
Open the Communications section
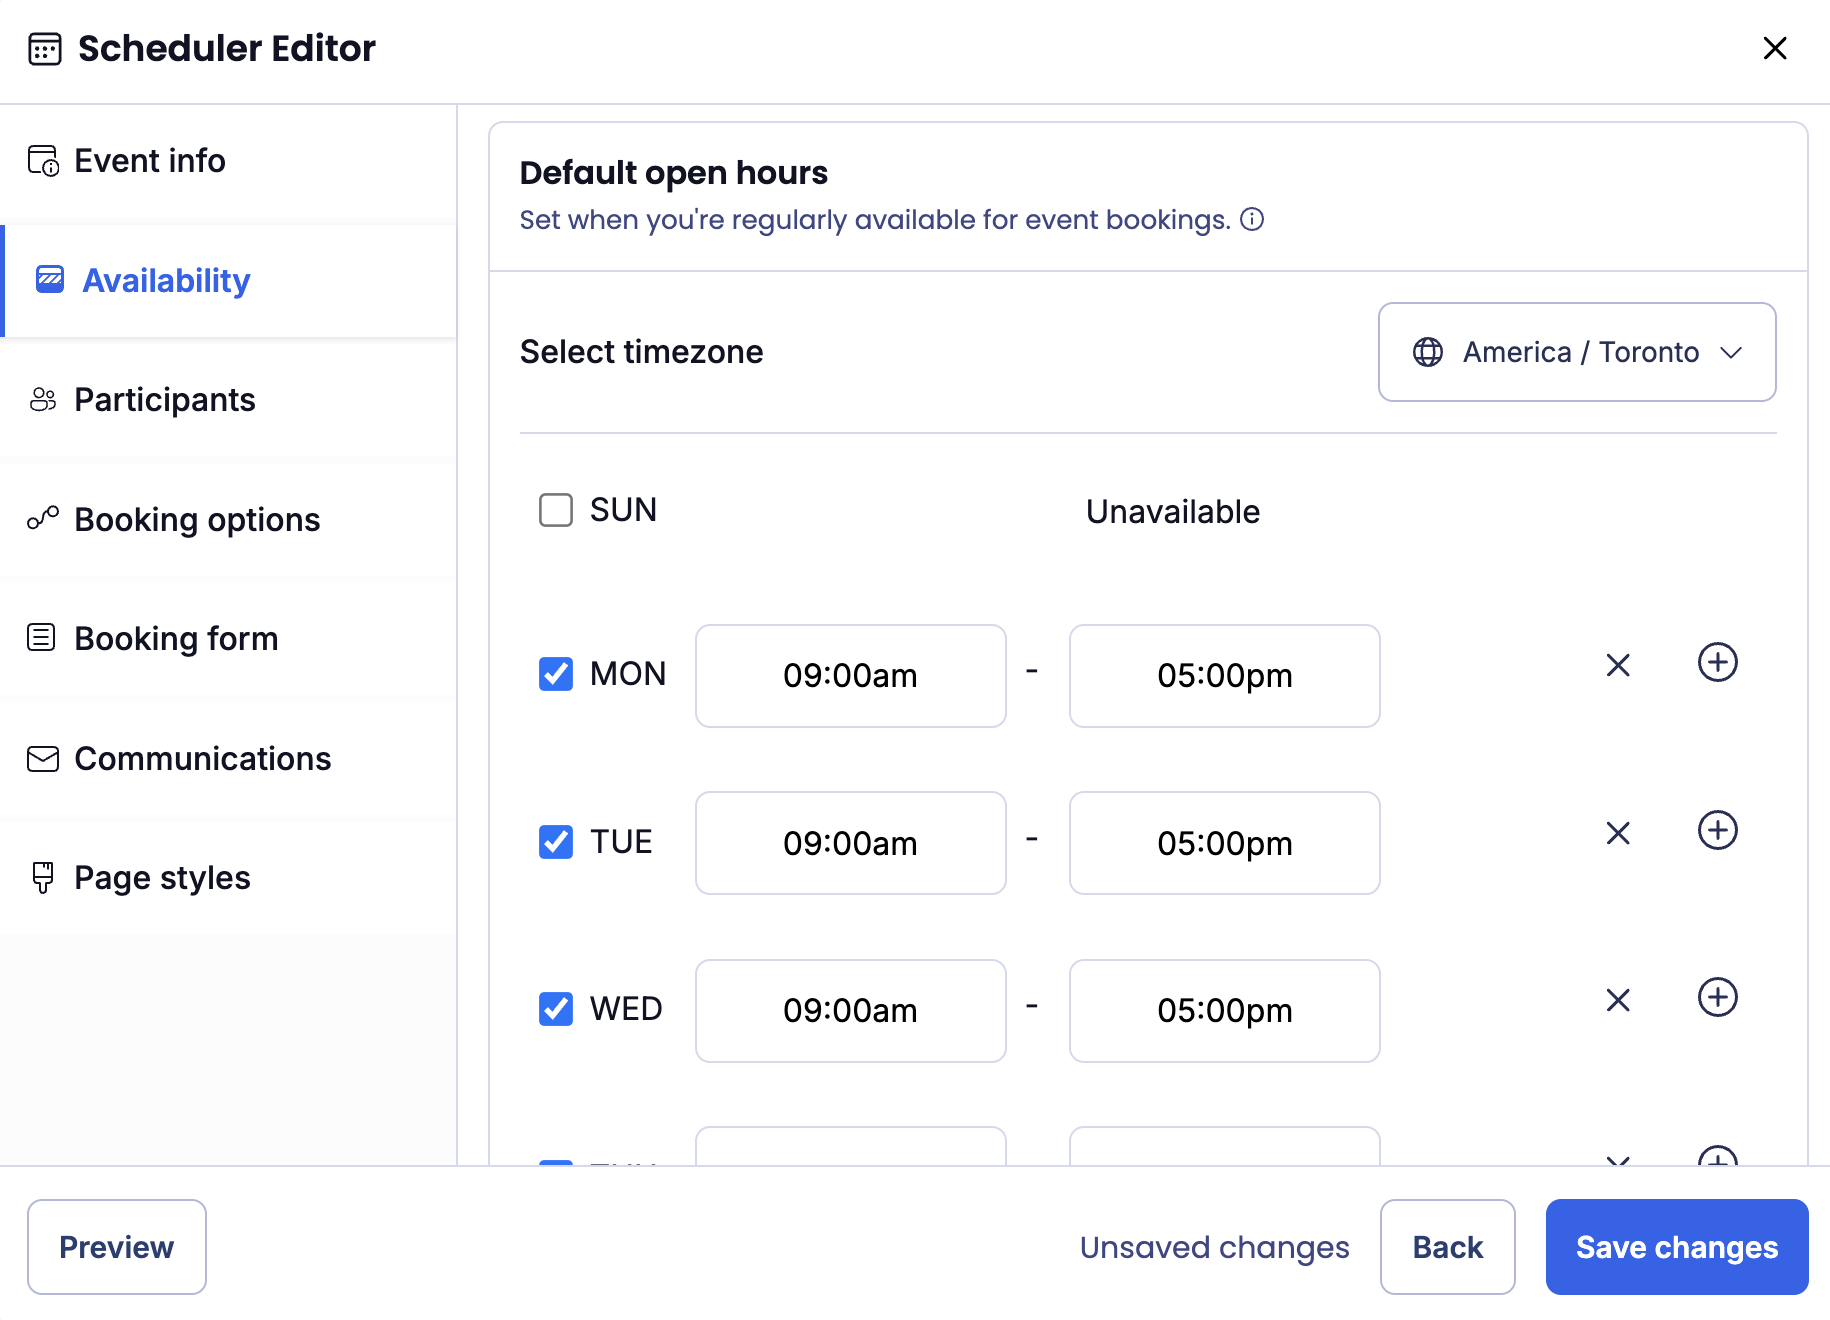202,759
